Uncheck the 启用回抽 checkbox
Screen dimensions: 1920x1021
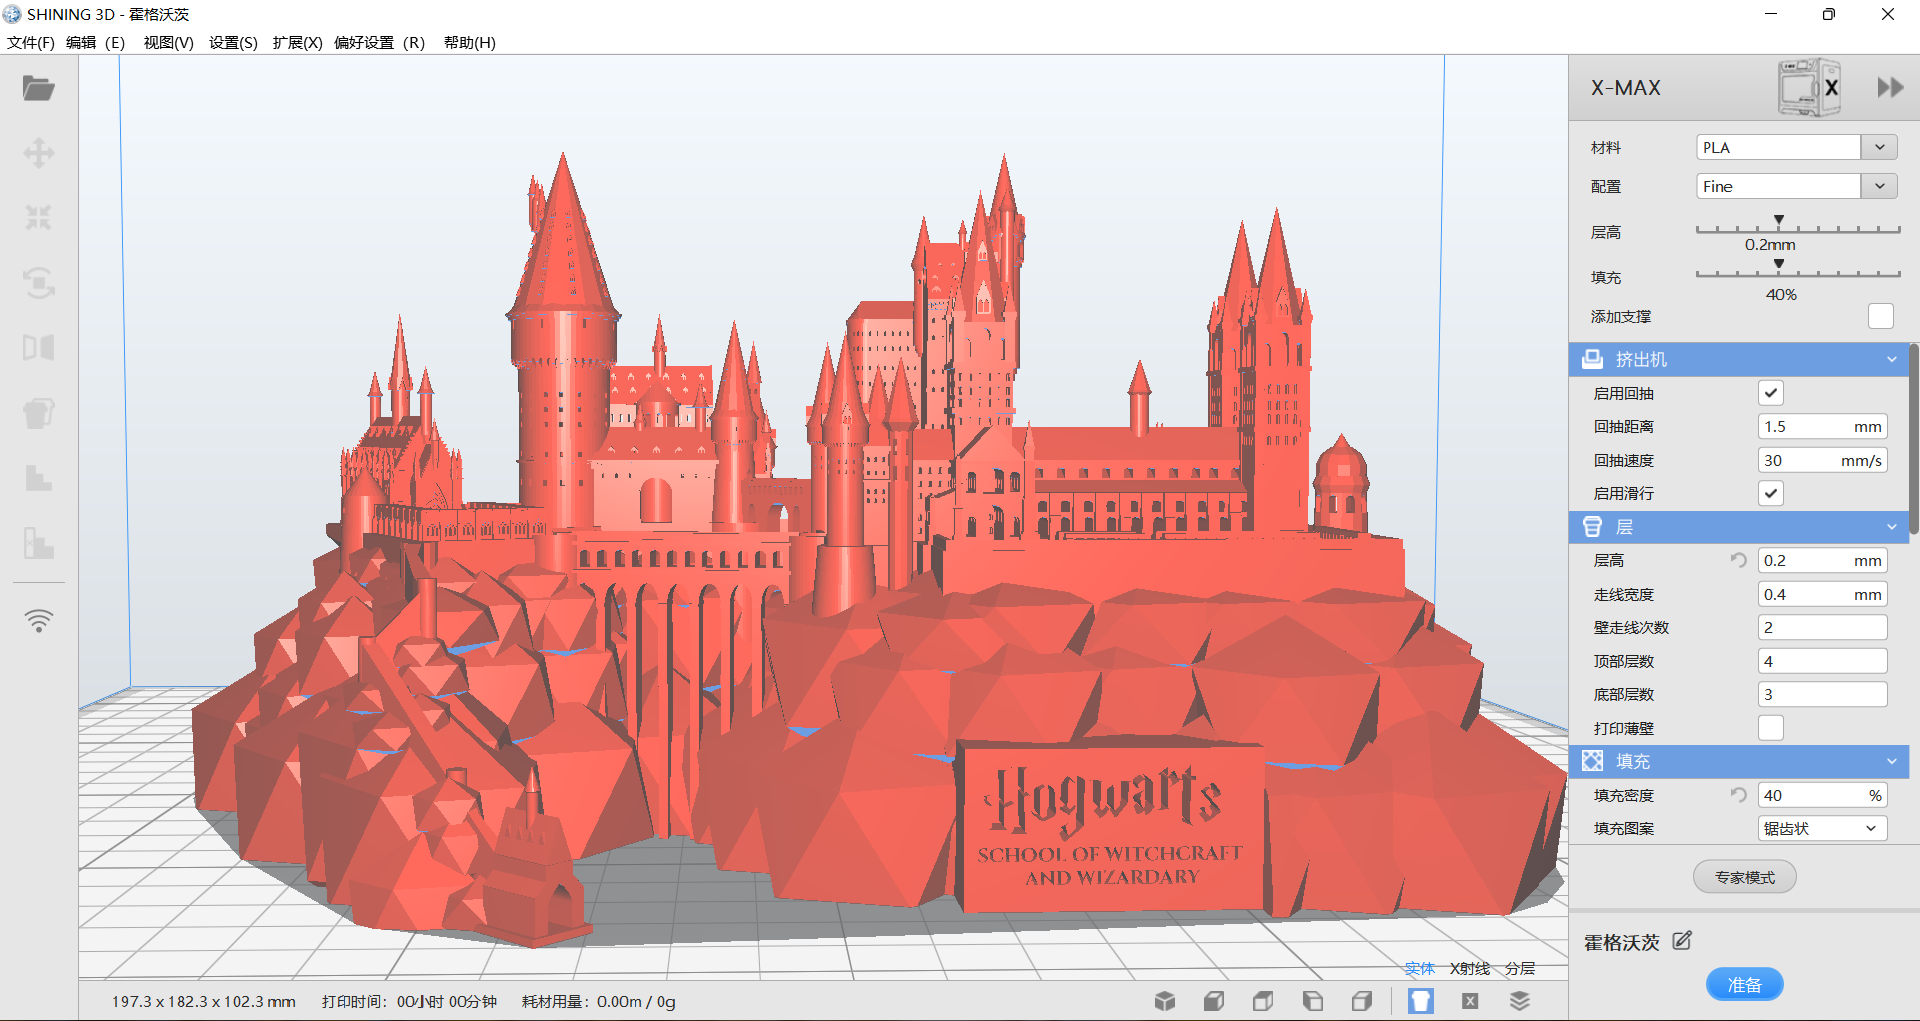click(x=1771, y=393)
